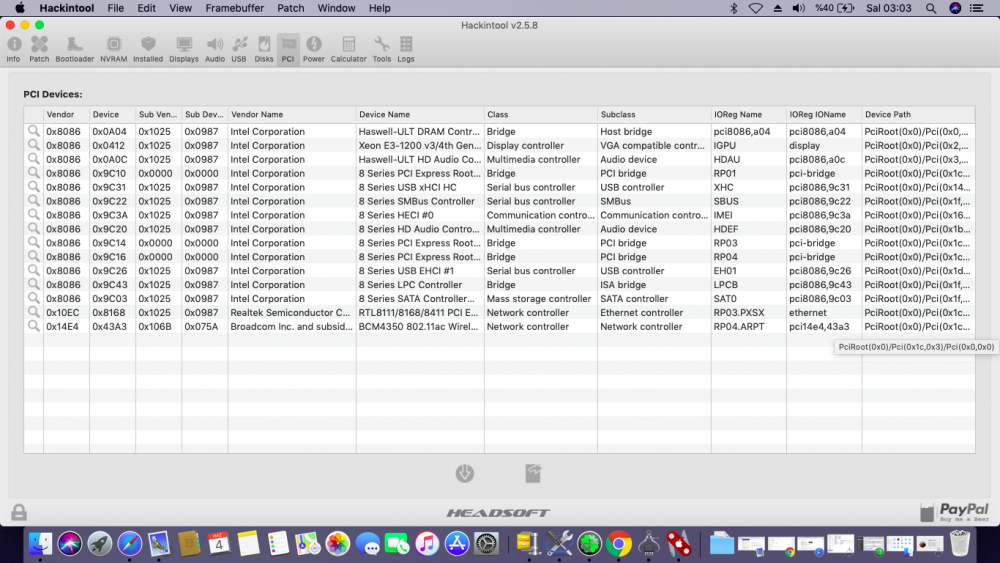
Task: Open the Patch menu in menu bar
Action: pyautogui.click(x=291, y=8)
